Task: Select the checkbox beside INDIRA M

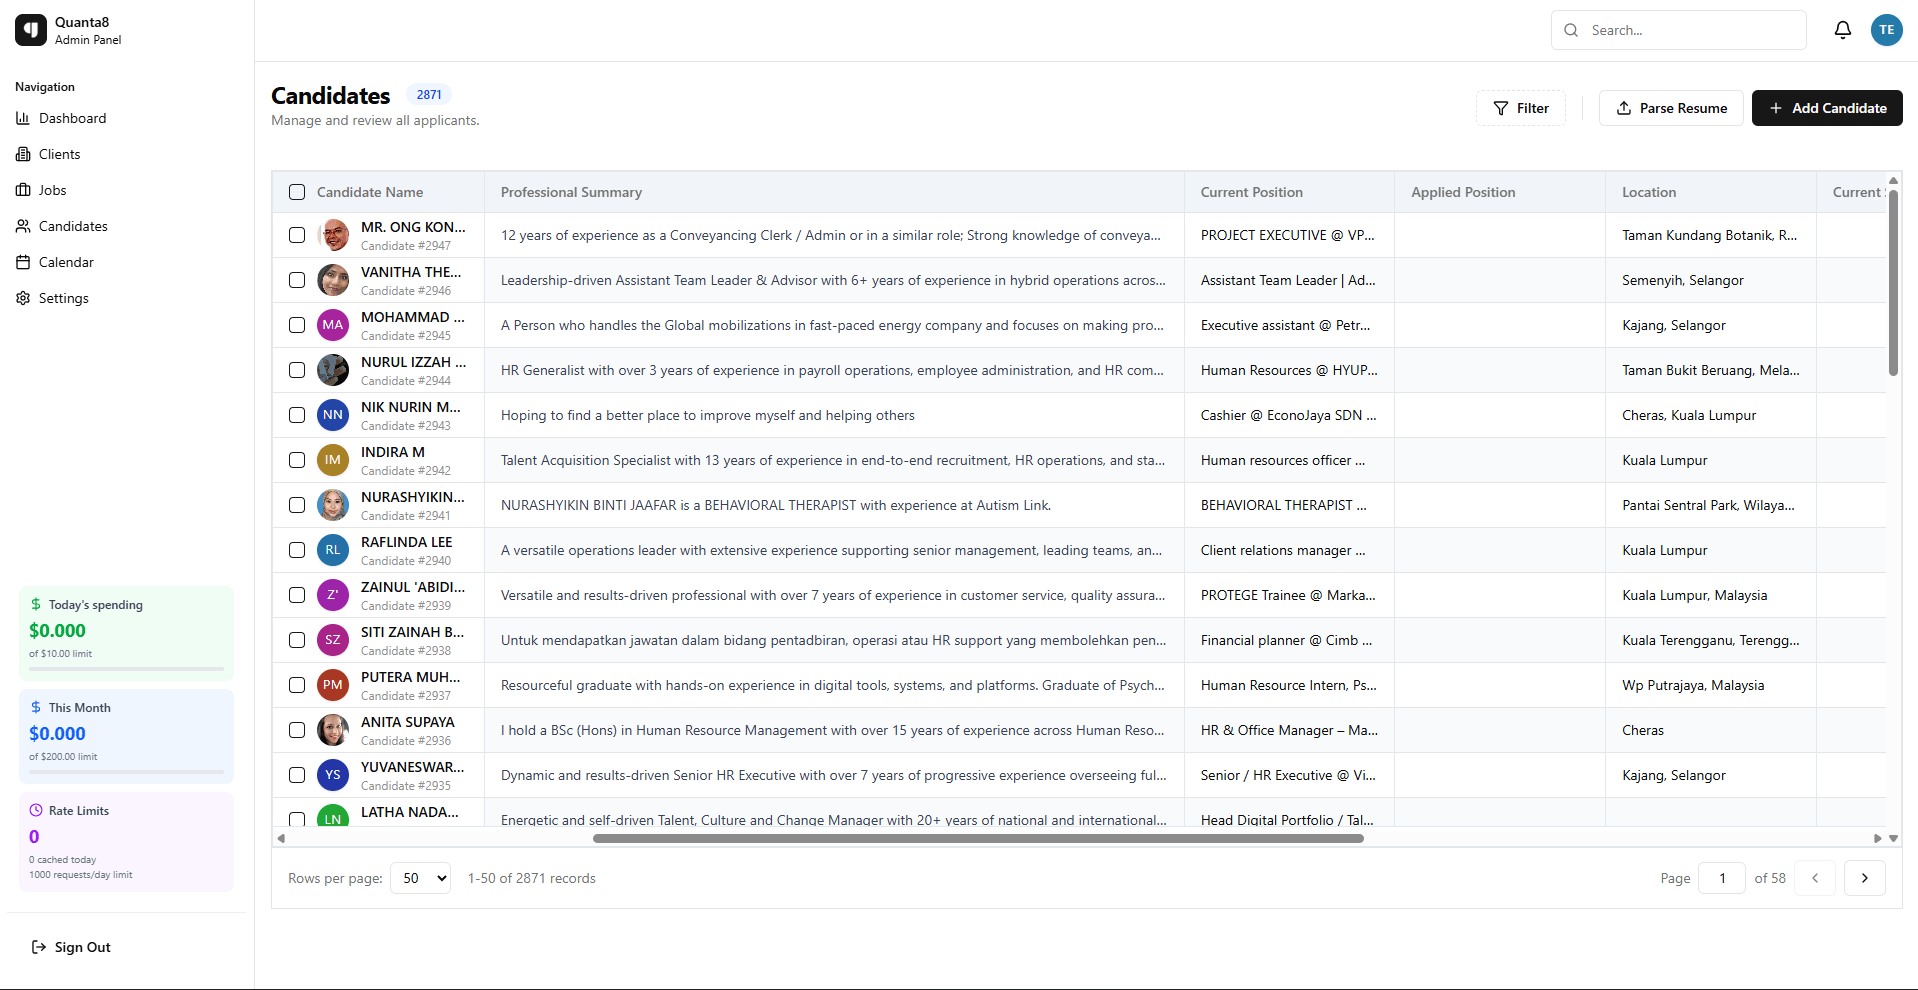Action: pyautogui.click(x=296, y=460)
